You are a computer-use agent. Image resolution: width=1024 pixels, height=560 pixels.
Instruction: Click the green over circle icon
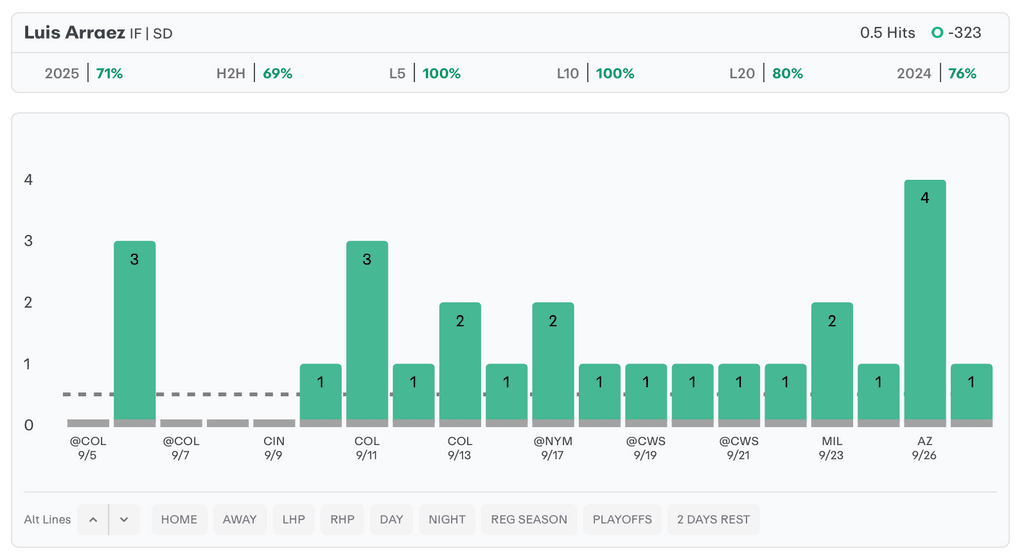click(x=937, y=33)
